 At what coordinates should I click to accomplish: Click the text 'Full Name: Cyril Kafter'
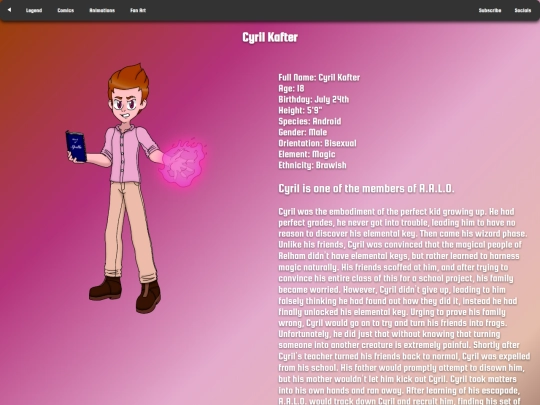(319, 77)
